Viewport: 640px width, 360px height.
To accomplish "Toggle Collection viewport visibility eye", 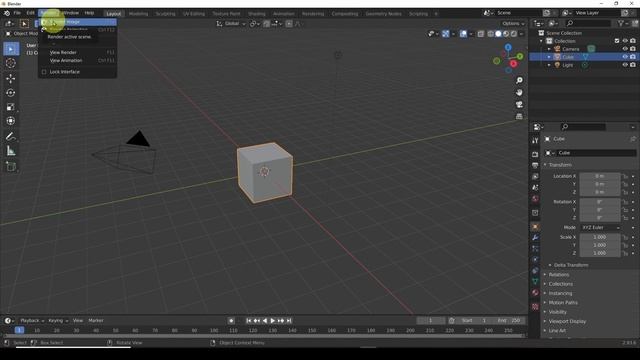I will click(625, 41).
